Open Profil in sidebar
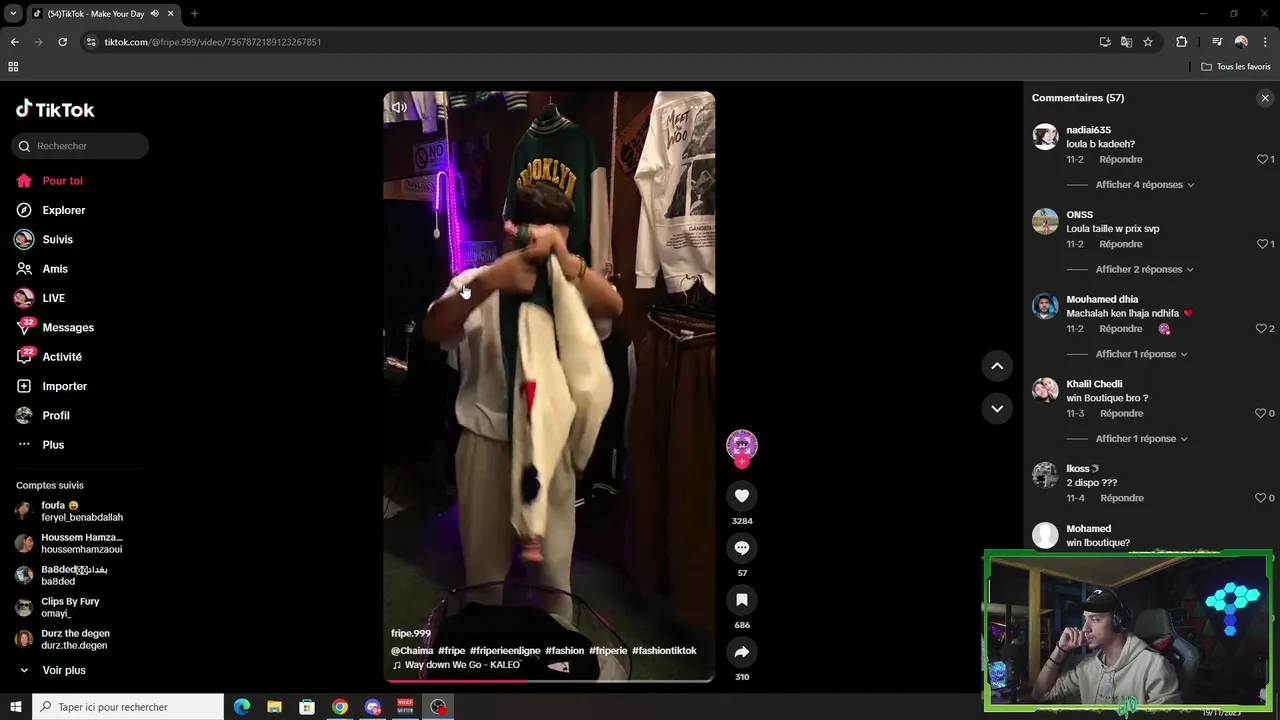Screen dimensions: 1280x720 click(56, 415)
